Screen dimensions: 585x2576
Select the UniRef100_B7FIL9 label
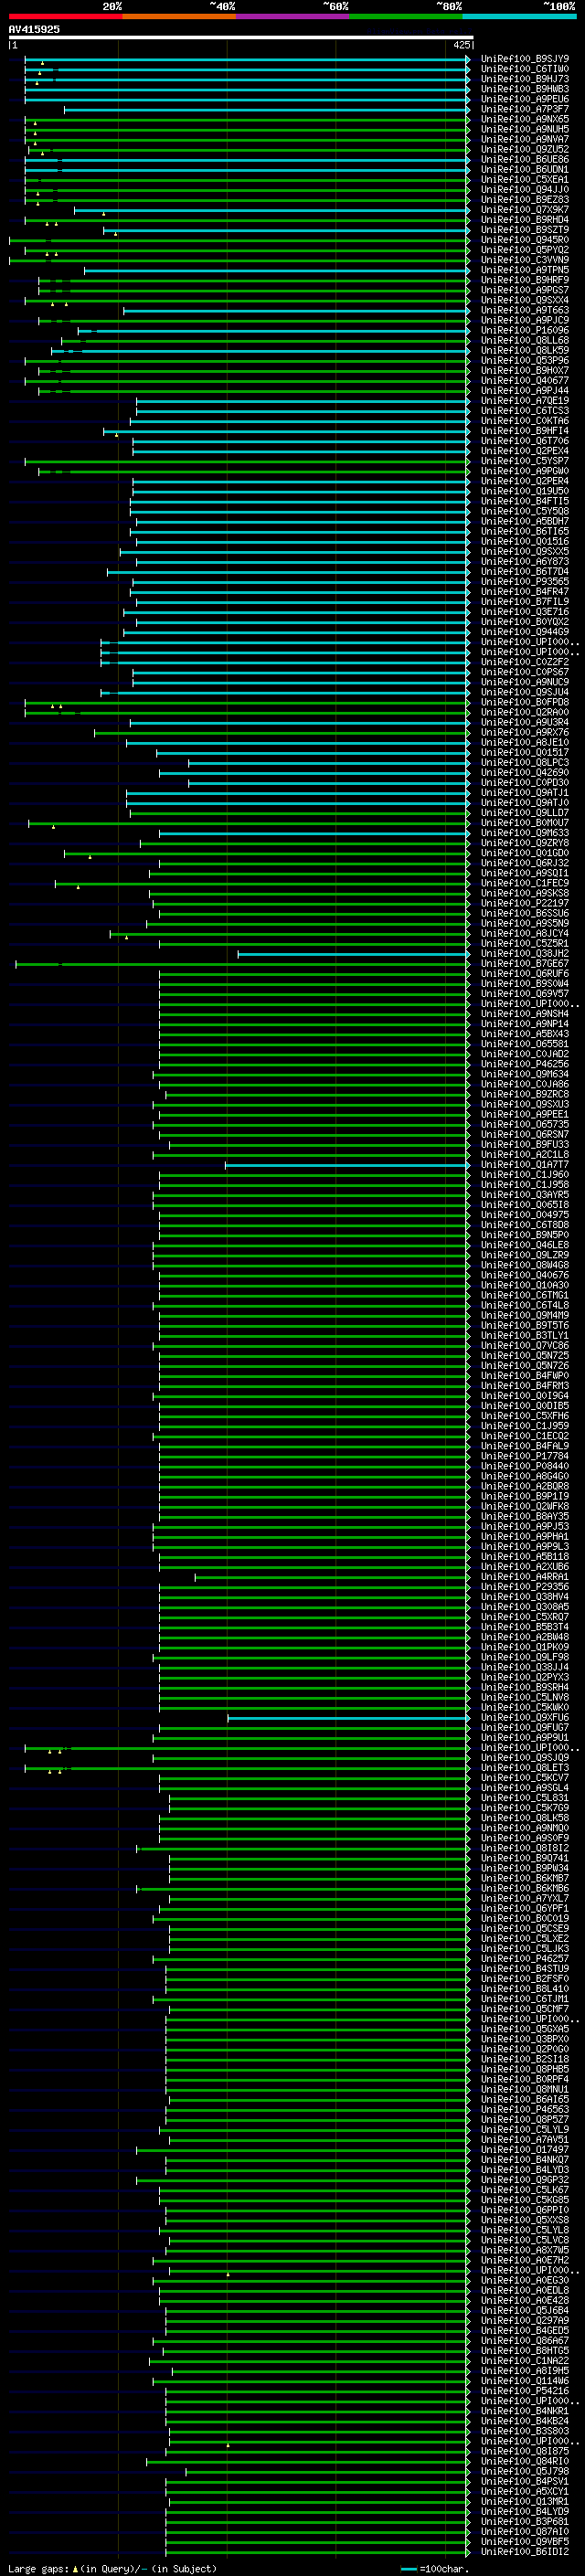tap(525, 601)
